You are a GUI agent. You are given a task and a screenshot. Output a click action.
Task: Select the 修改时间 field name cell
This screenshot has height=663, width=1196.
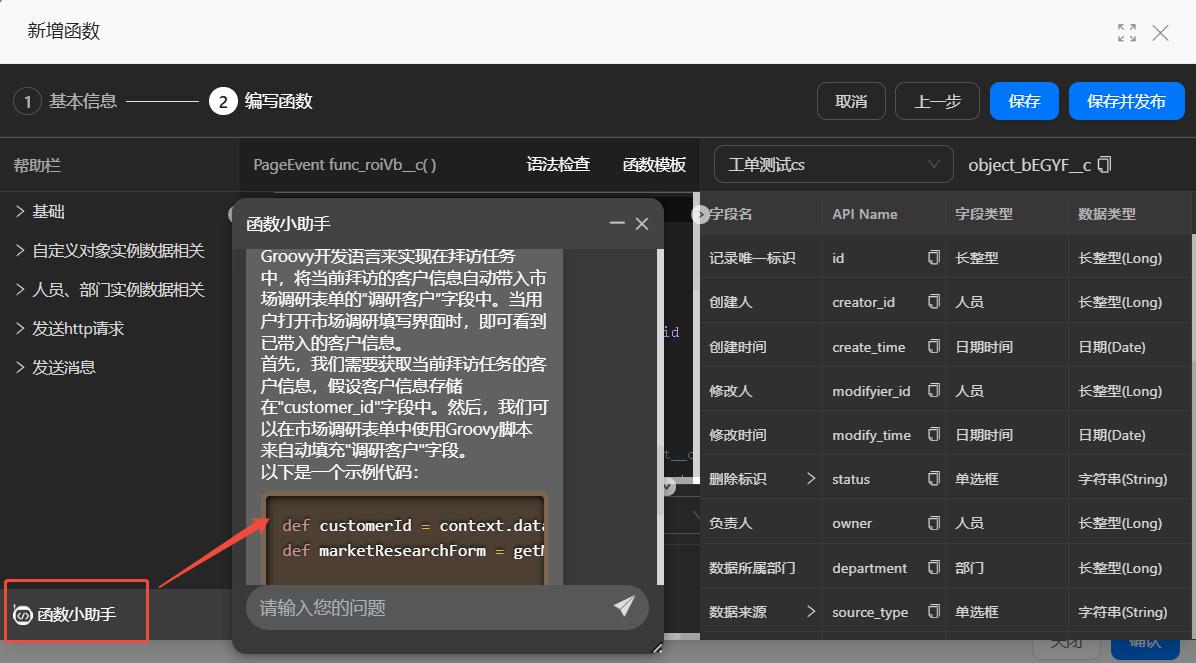[738, 435]
